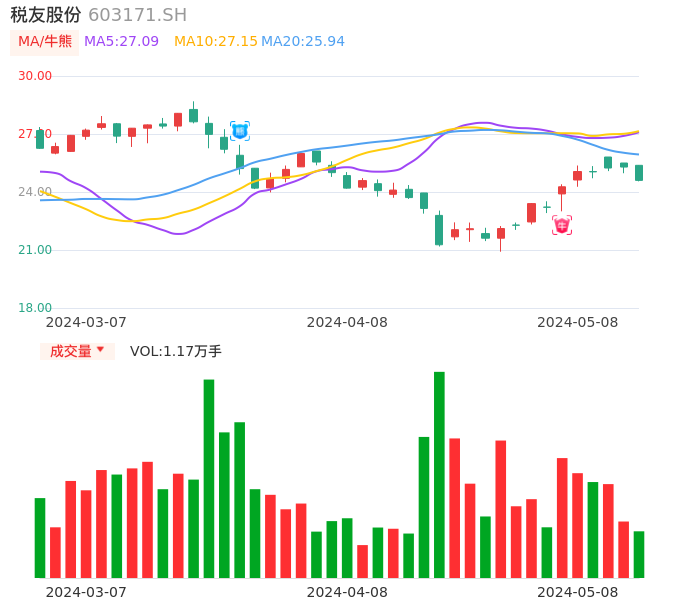Click the MA5:27.09 legend label
The height and width of the screenshot is (606, 686).
point(121,42)
